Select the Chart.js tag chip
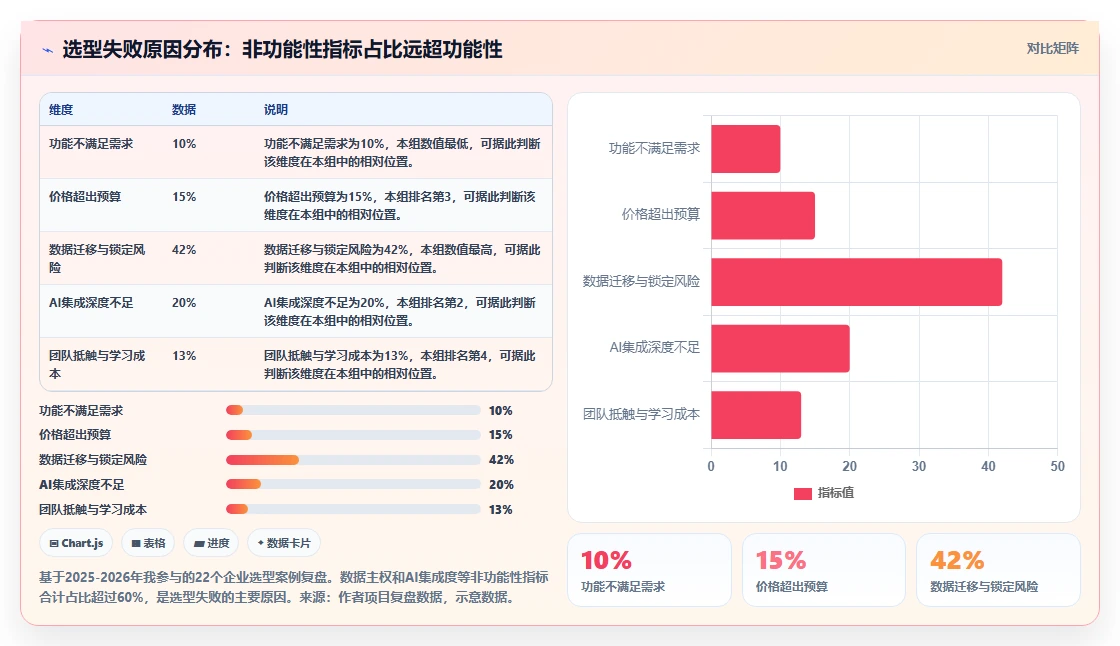 (76, 543)
